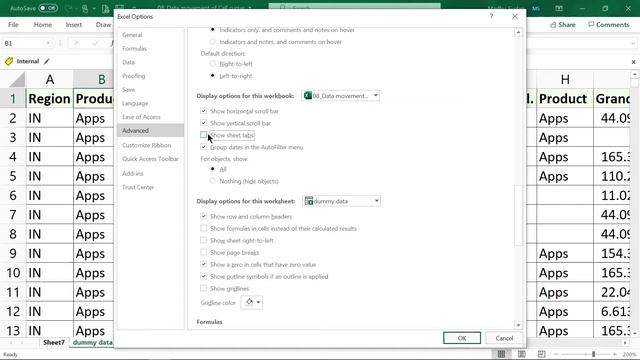Click the Name Box showing B1

(23, 43)
